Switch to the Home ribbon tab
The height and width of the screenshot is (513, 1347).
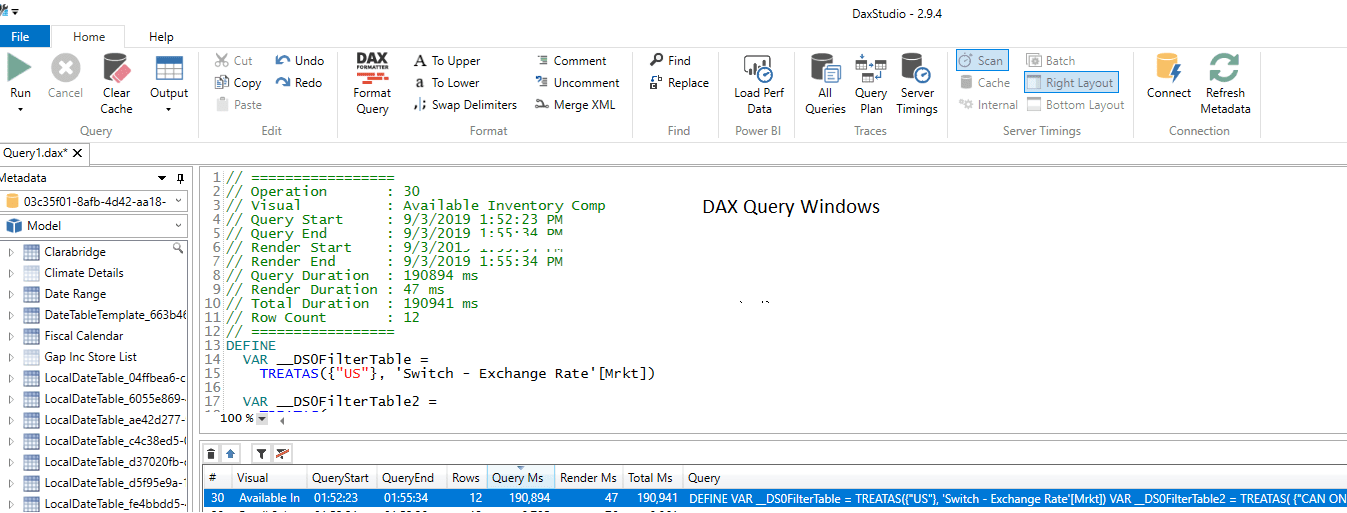[x=89, y=37]
